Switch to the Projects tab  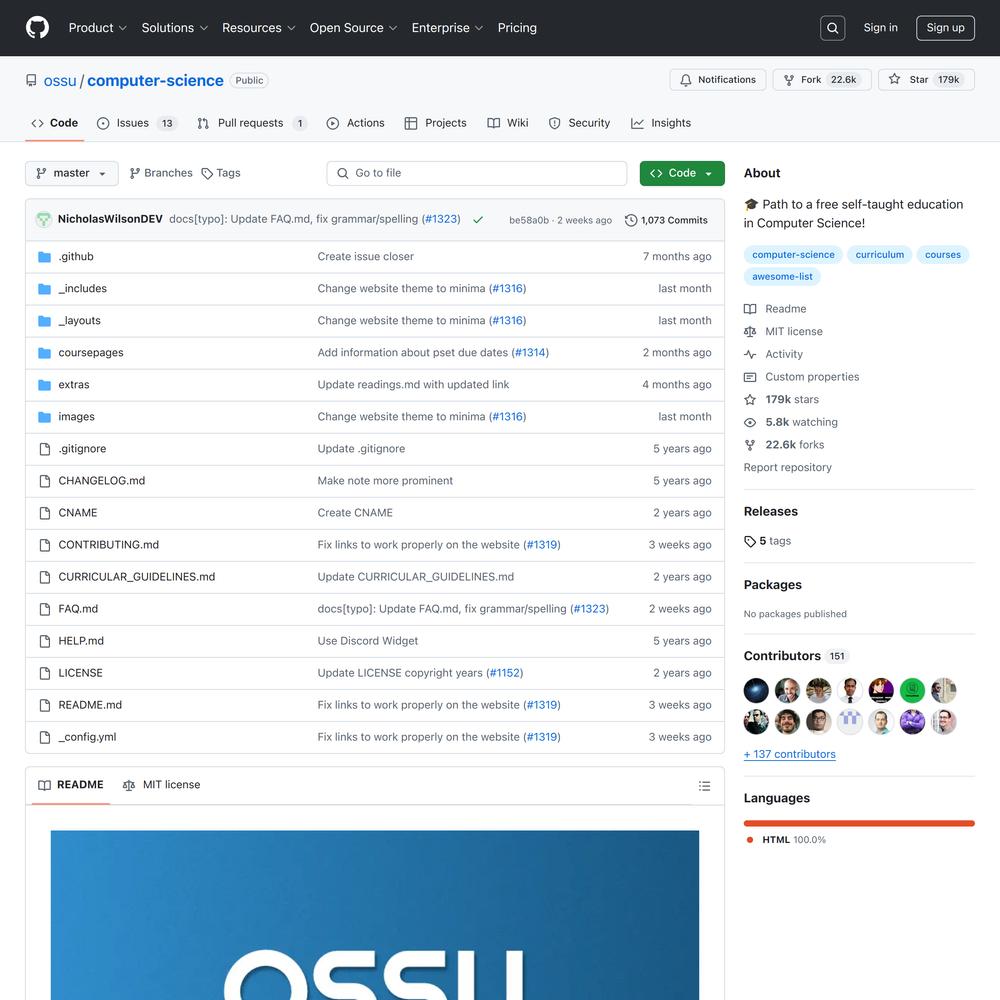(436, 123)
